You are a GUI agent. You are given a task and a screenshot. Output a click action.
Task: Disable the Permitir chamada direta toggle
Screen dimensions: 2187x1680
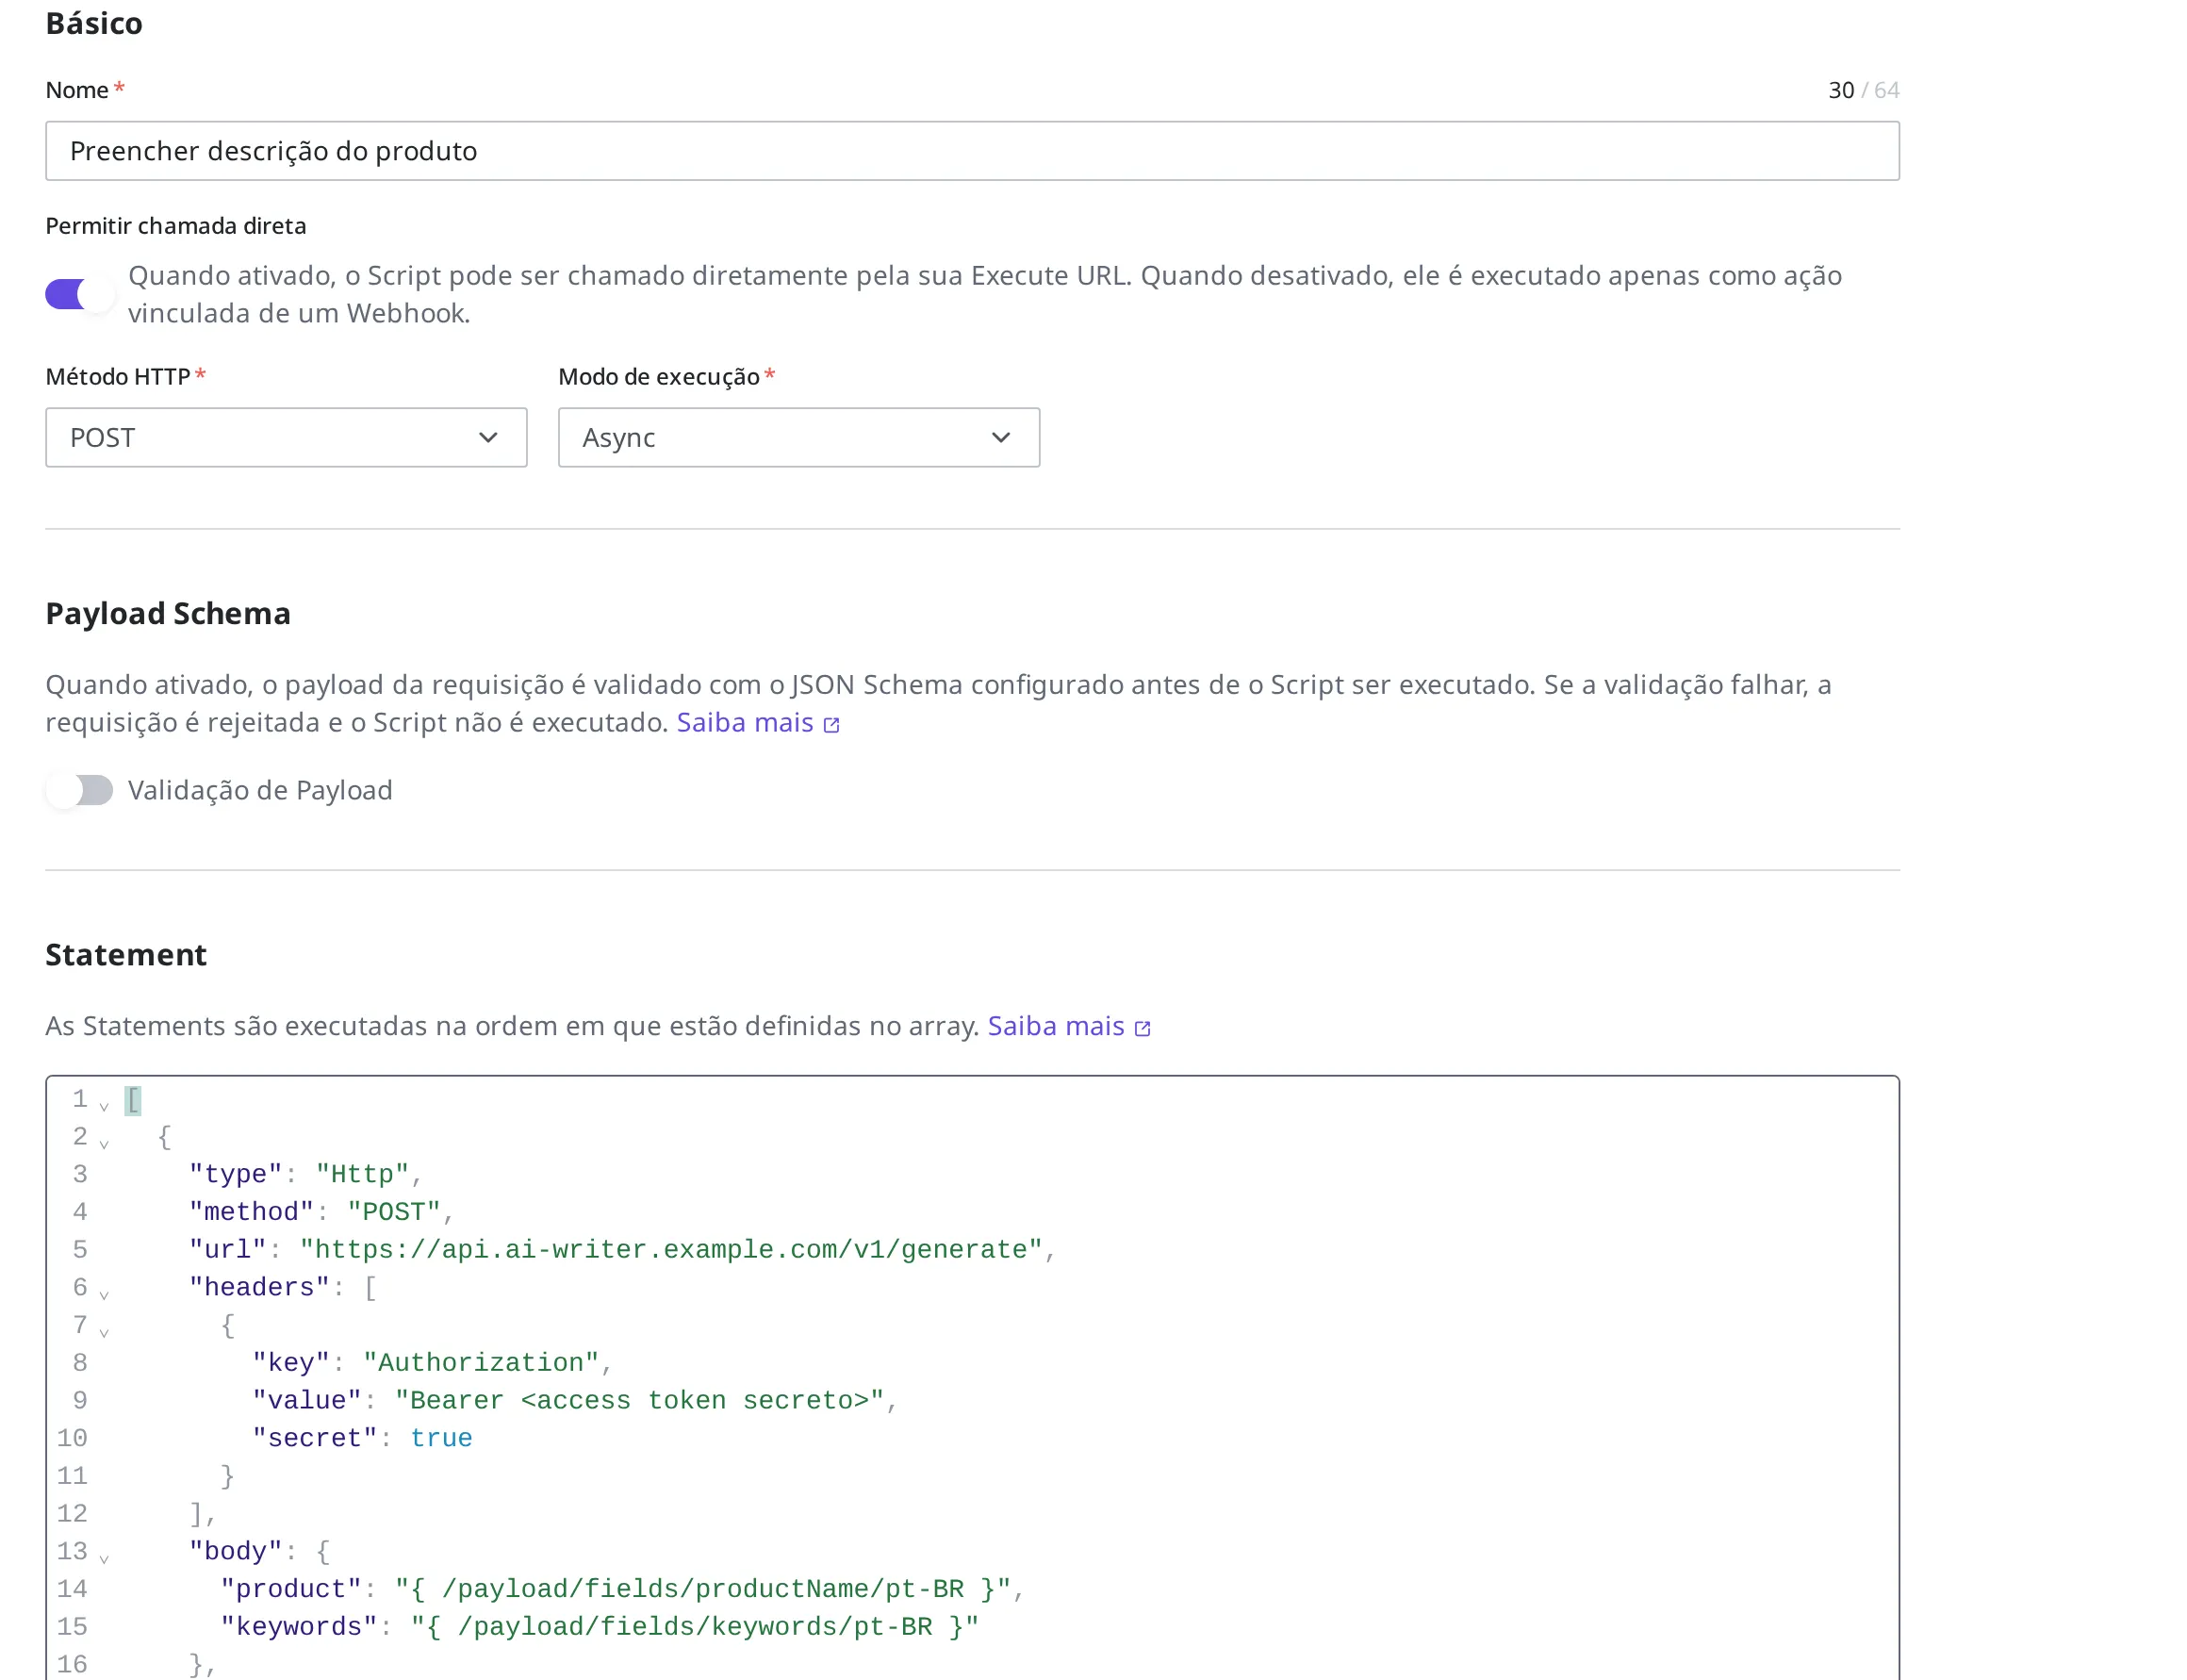(x=79, y=294)
